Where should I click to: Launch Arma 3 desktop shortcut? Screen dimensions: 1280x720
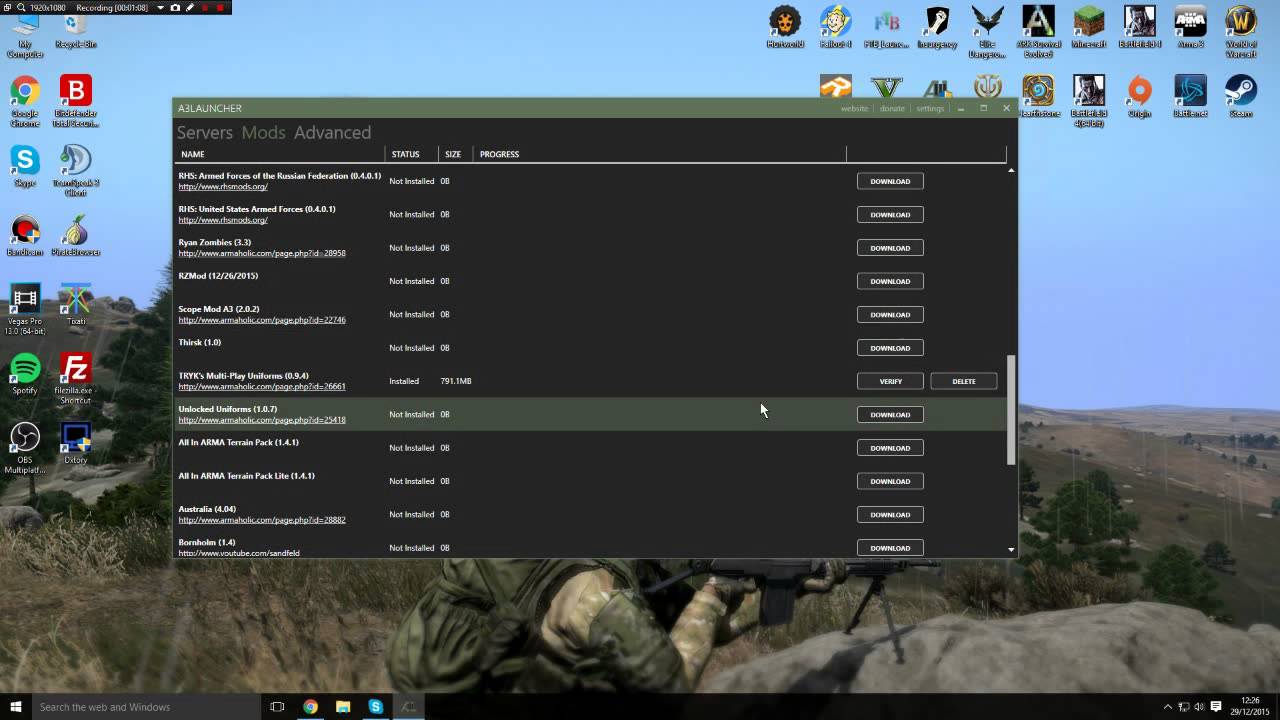tap(1190, 28)
